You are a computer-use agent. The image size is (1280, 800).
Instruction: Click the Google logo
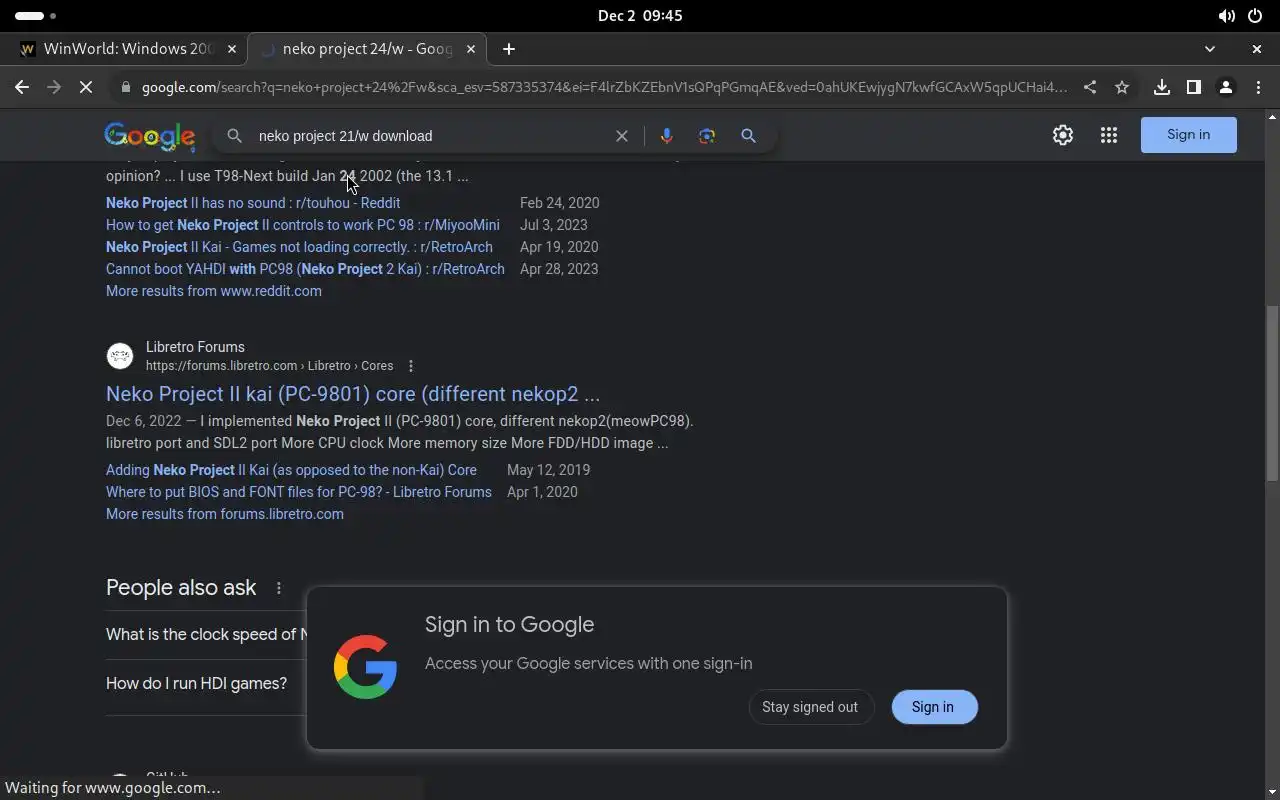tap(150, 136)
